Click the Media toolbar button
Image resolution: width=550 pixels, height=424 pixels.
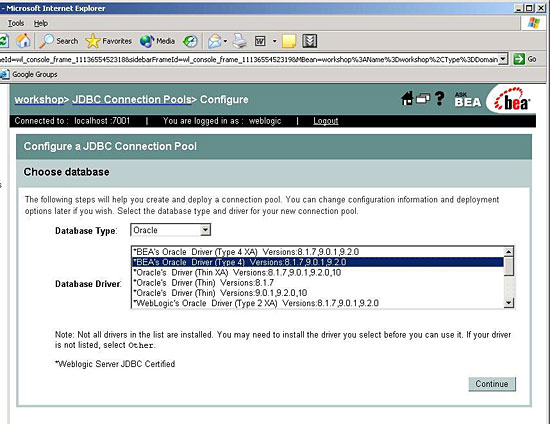pyautogui.click(x=157, y=41)
